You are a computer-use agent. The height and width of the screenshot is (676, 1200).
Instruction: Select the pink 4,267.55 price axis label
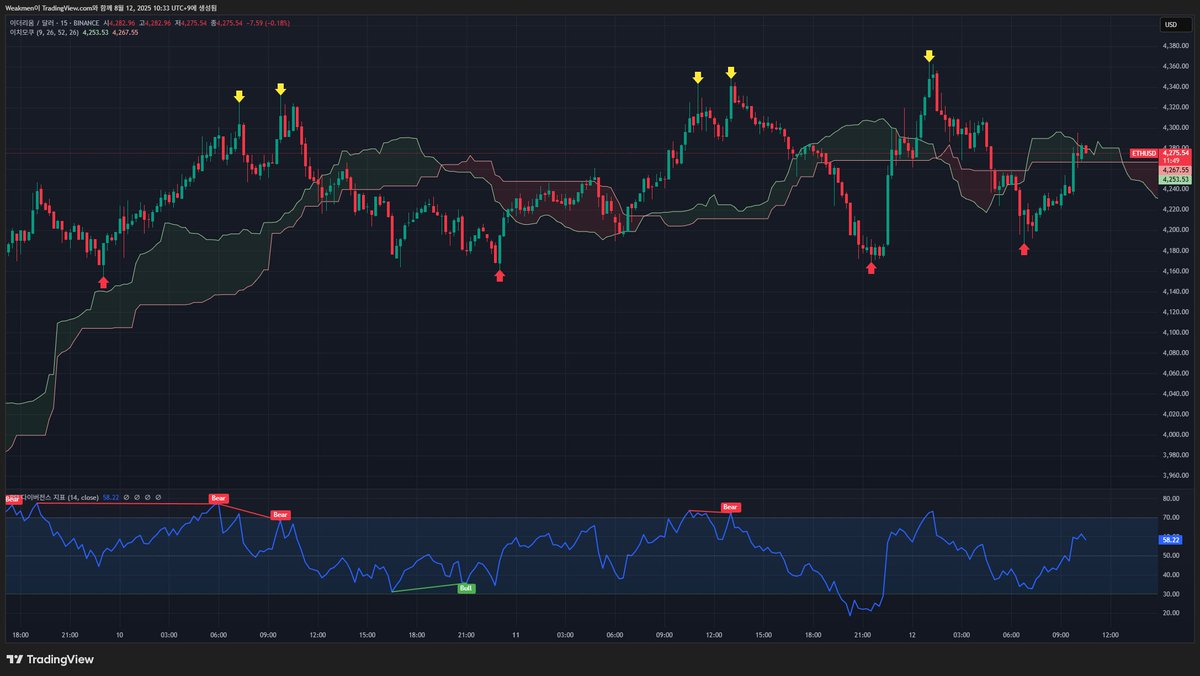(x=1174, y=171)
